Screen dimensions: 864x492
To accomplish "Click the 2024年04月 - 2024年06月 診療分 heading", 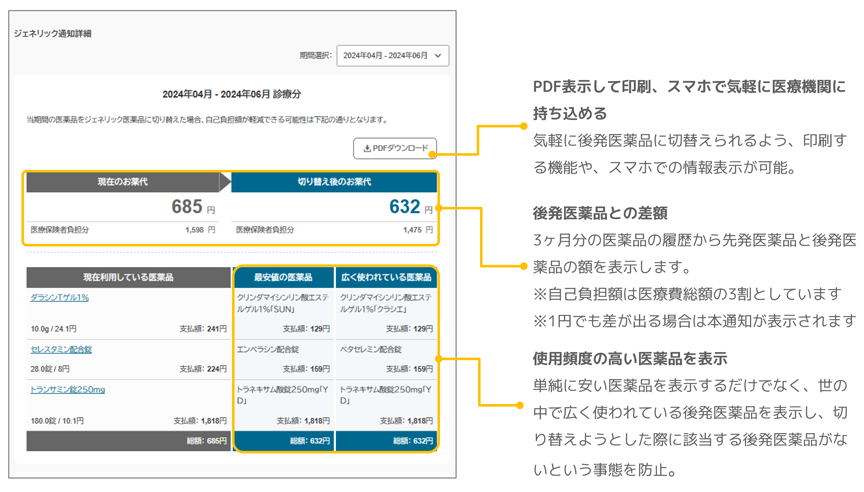I will [231, 94].
